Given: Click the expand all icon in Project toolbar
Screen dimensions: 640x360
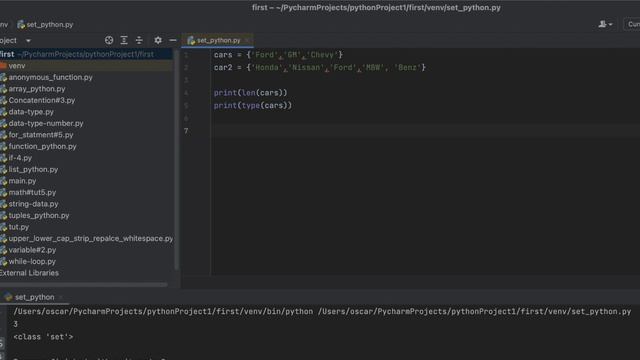Looking at the screenshot, I should 124,40.
